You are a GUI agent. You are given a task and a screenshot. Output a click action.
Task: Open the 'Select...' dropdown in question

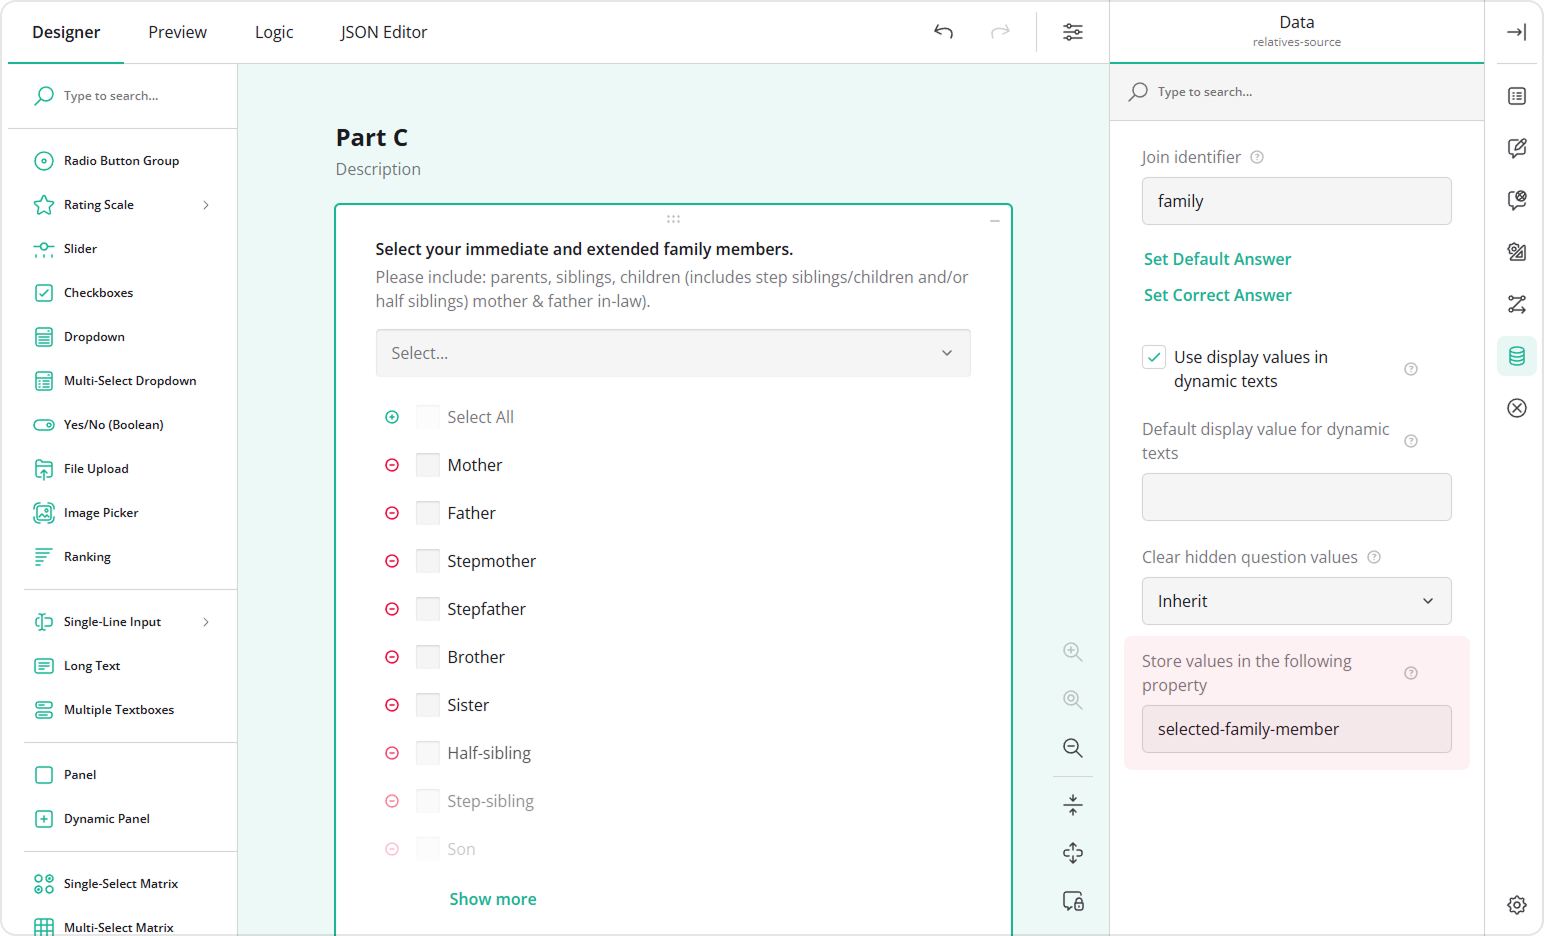672,353
